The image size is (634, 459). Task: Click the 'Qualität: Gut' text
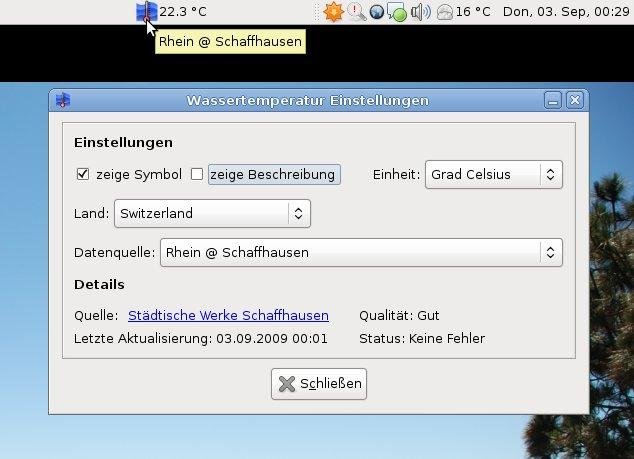pos(399,315)
